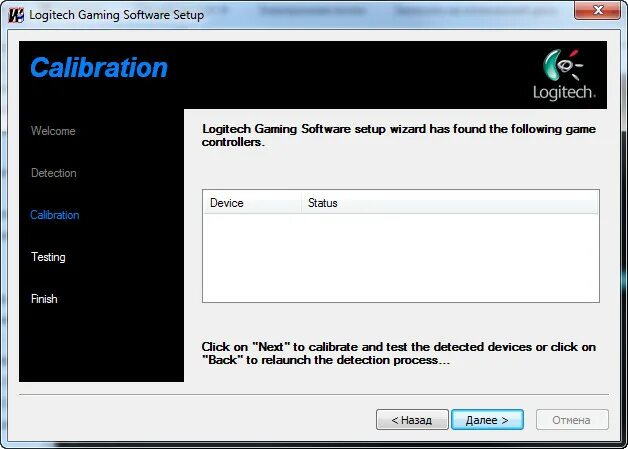Select the Detection step in the sidebar
This screenshot has height=449, width=628.
[54, 173]
